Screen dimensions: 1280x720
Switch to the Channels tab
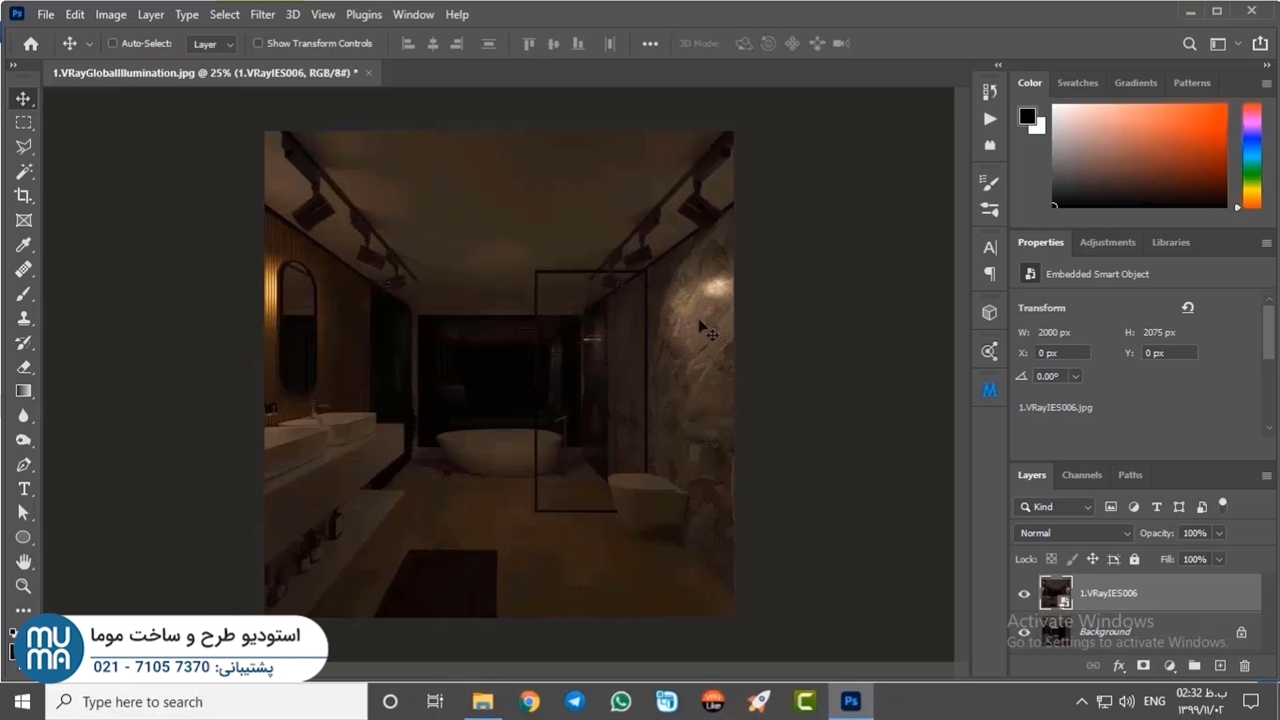1081,475
